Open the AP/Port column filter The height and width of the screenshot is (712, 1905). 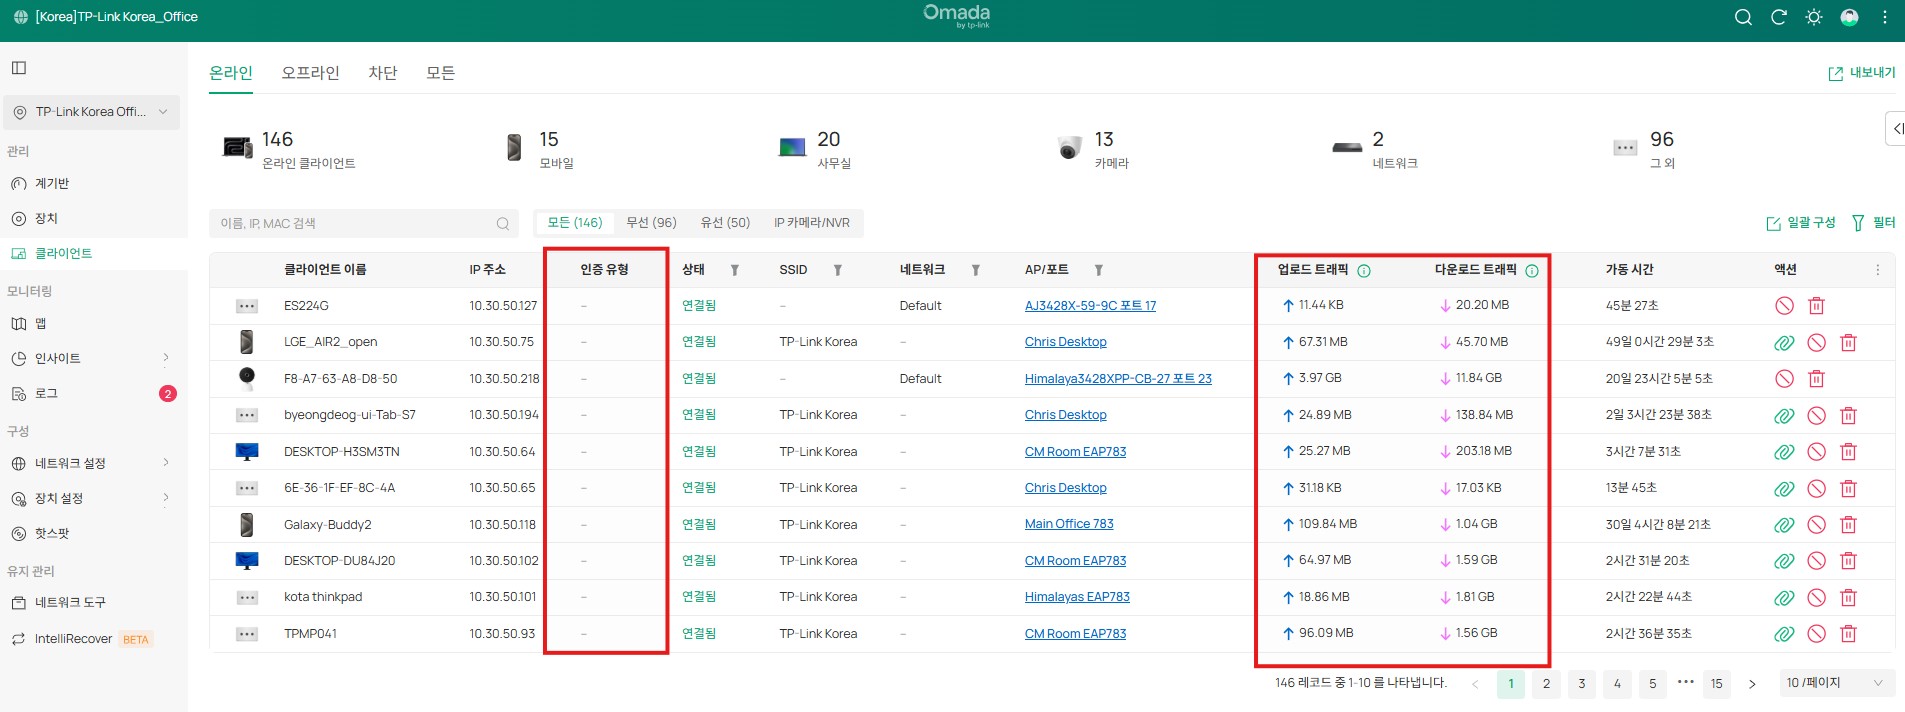(1098, 270)
